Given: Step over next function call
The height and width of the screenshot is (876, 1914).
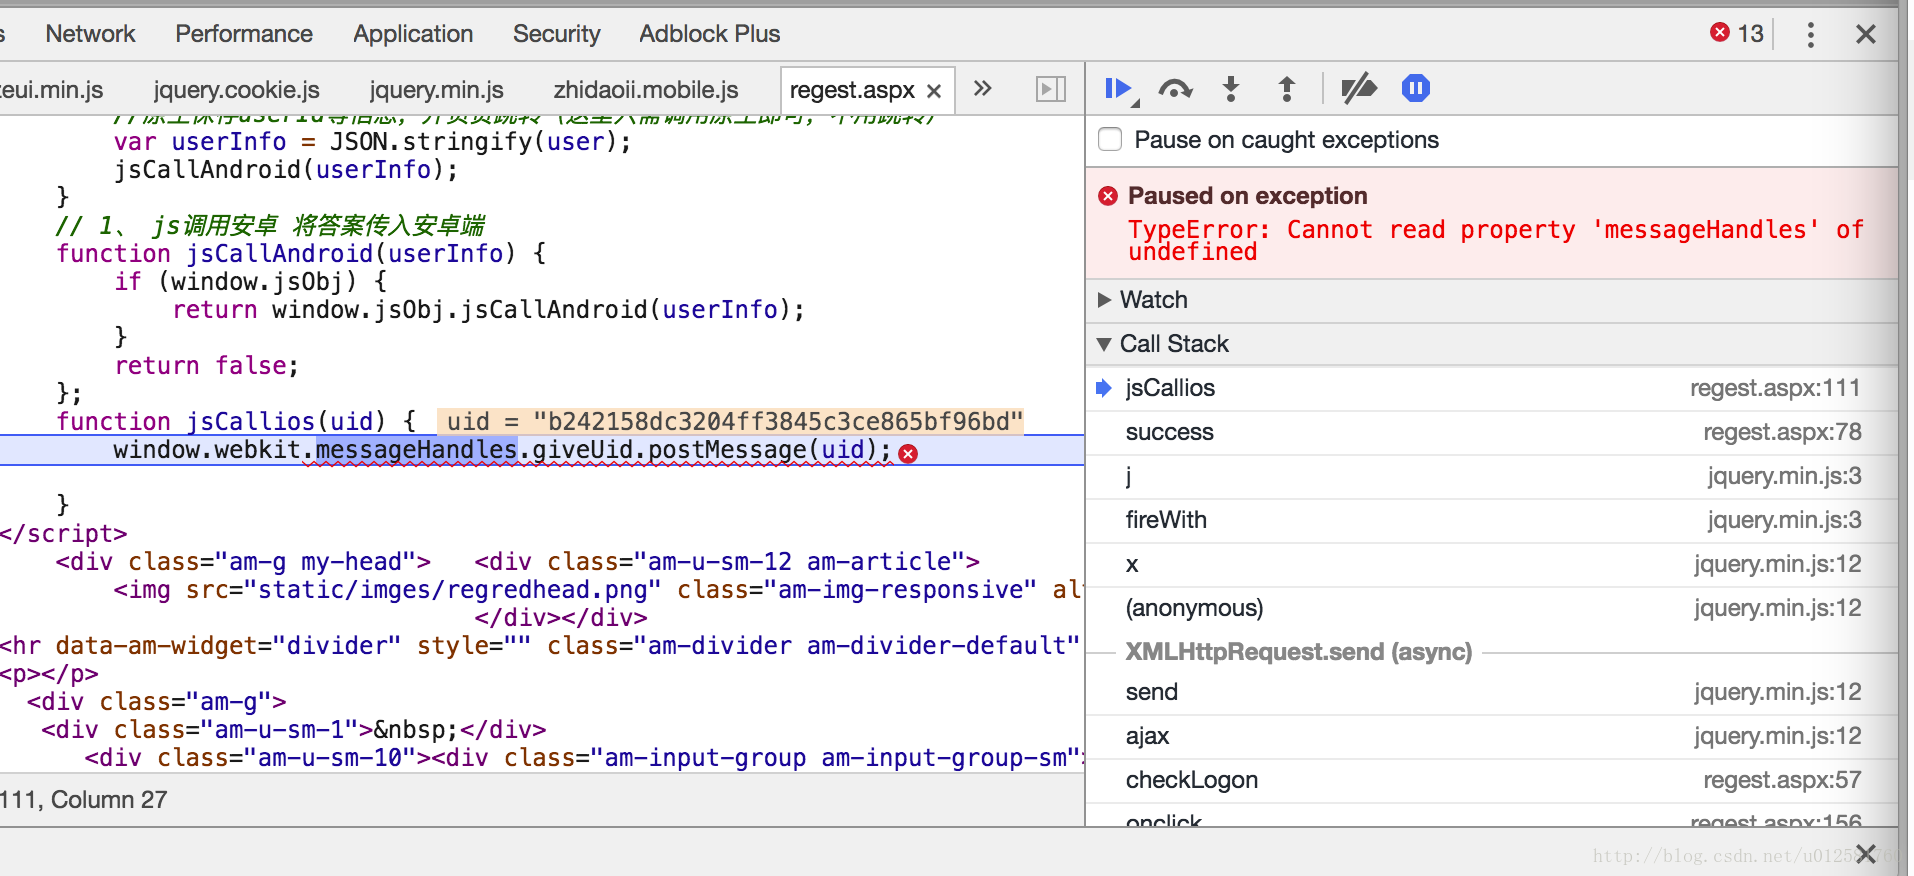Looking at the screenshot, I should pyautogui.click(x=1175, y=90).
